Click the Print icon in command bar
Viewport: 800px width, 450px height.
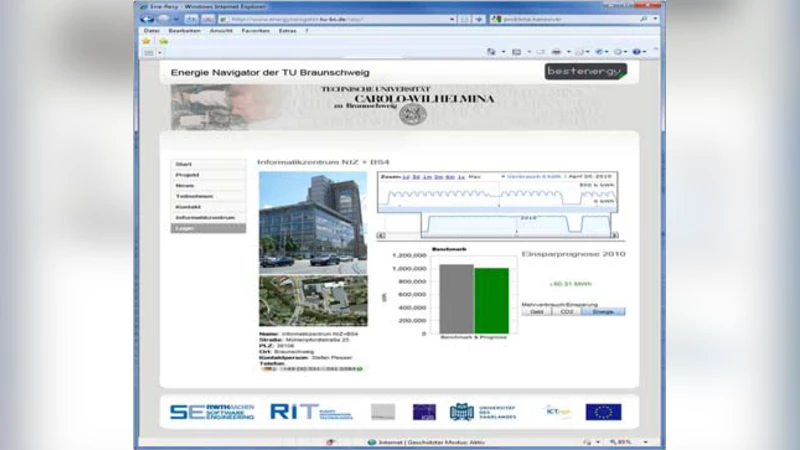point(552,52)
